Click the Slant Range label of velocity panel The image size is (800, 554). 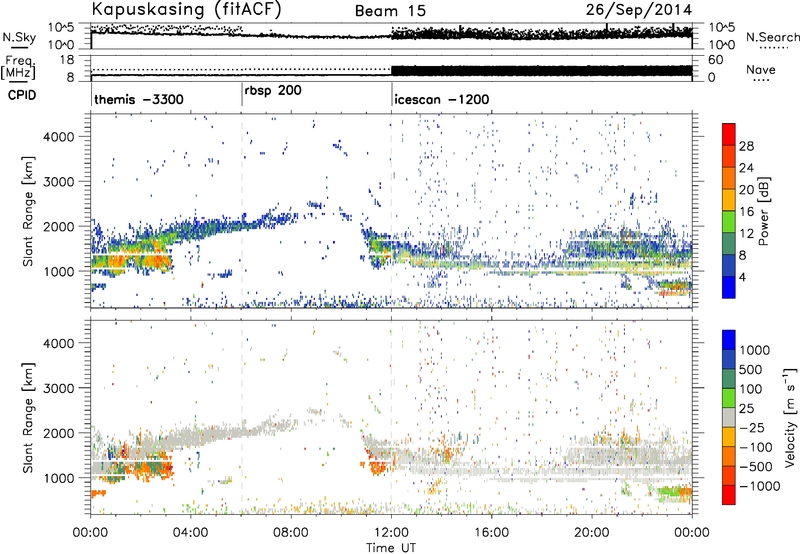29,418
